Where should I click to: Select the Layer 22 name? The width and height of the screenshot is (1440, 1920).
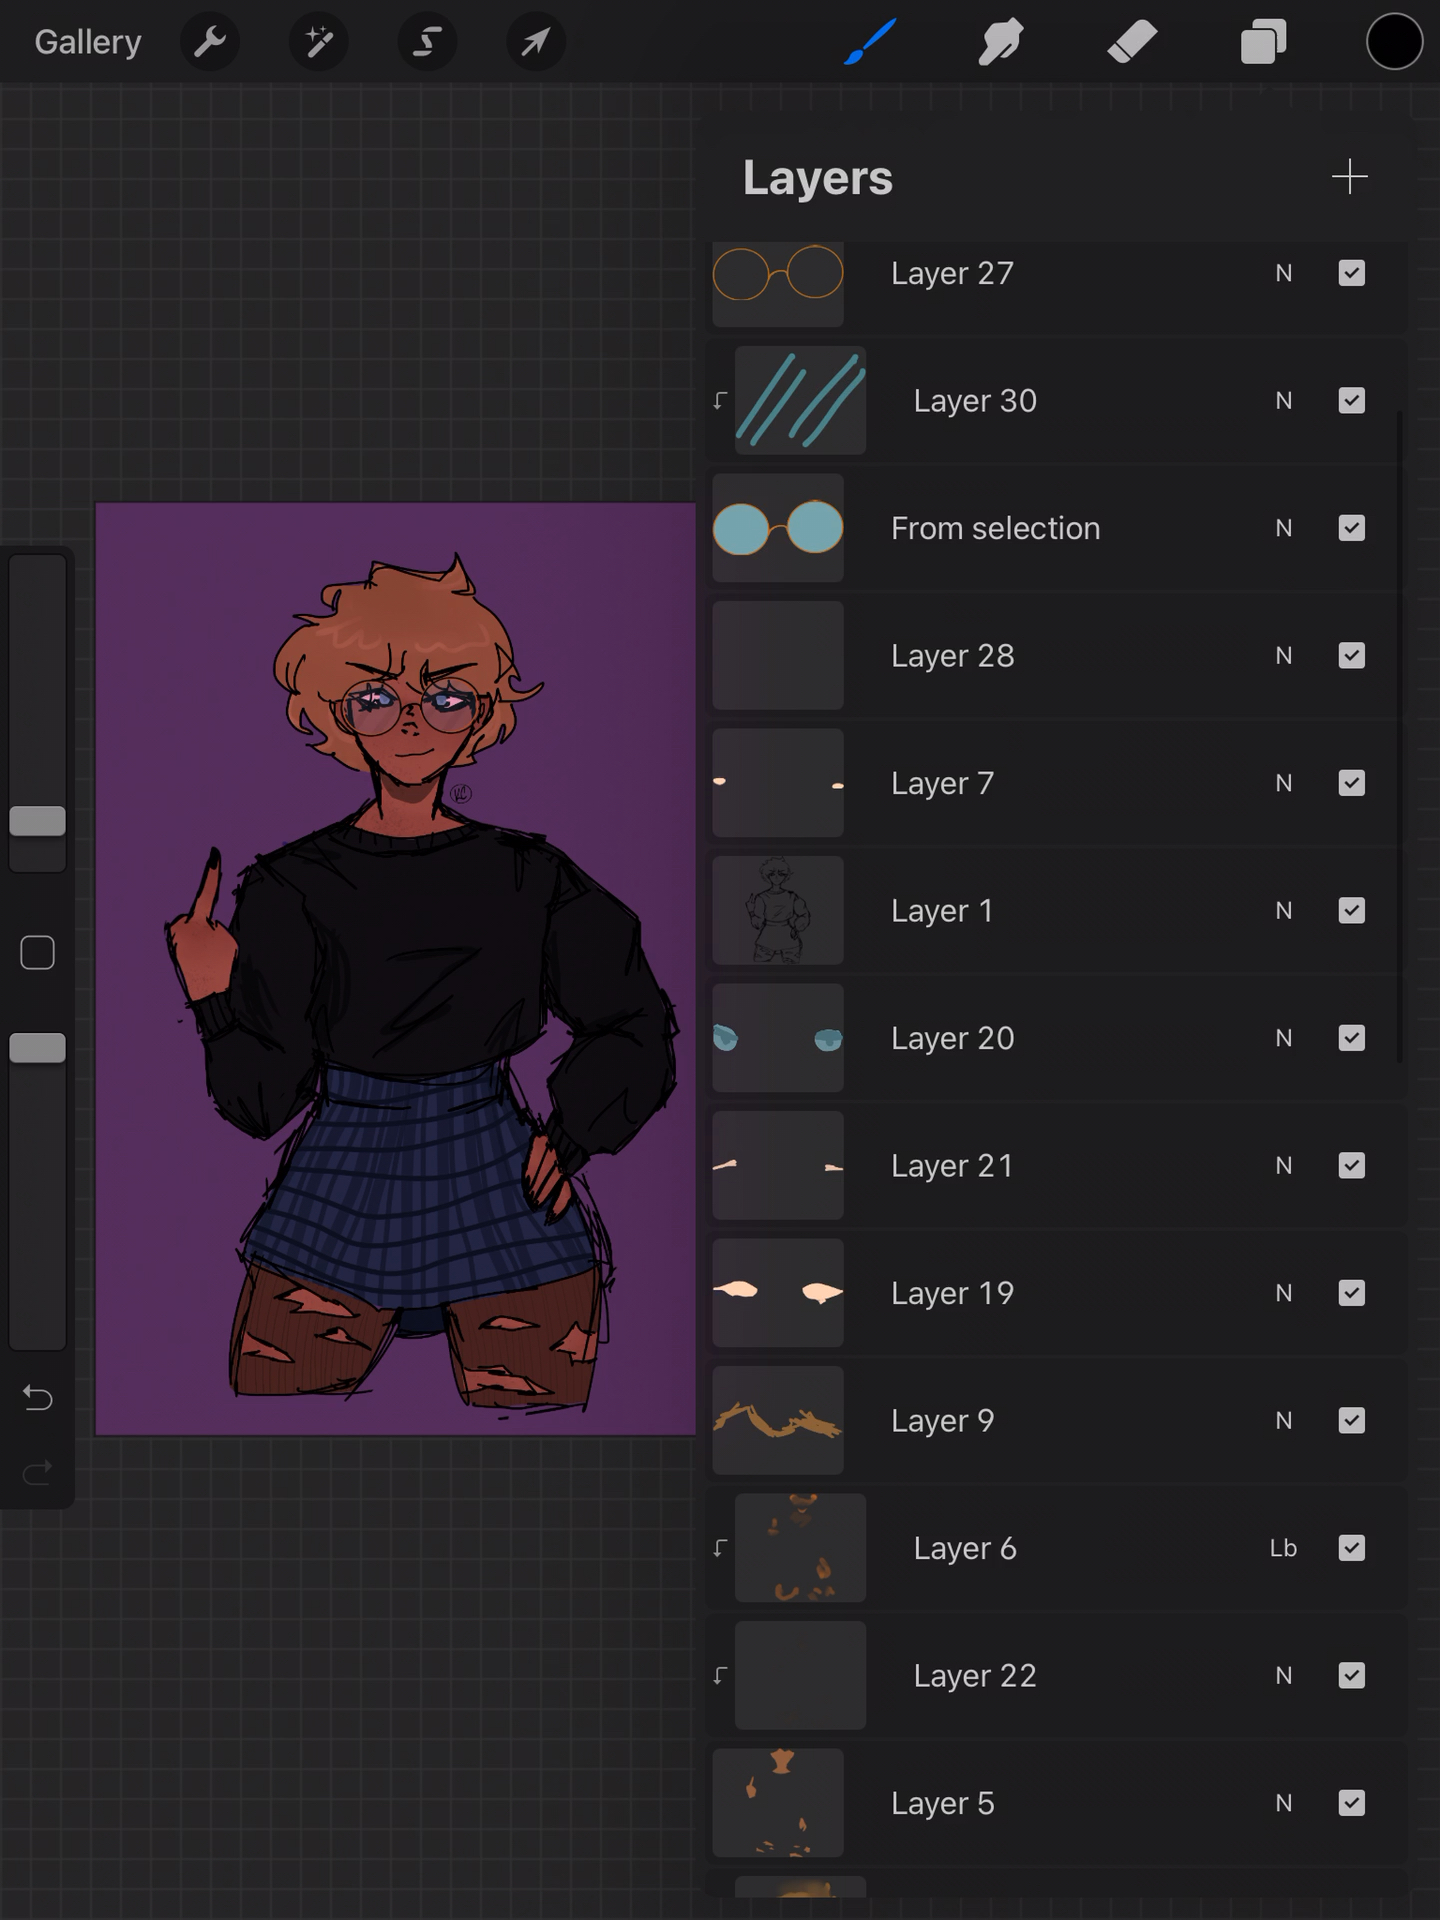(975, 1676)
